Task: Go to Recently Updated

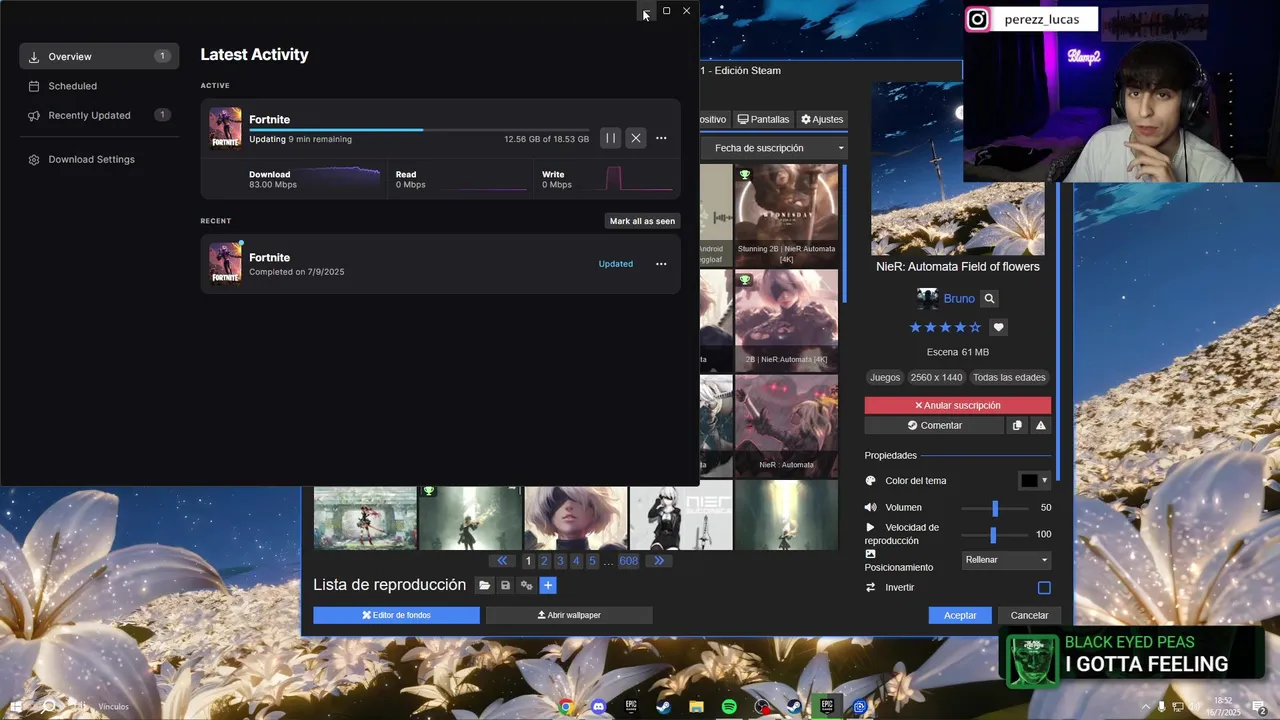Action: click(99, 115)
